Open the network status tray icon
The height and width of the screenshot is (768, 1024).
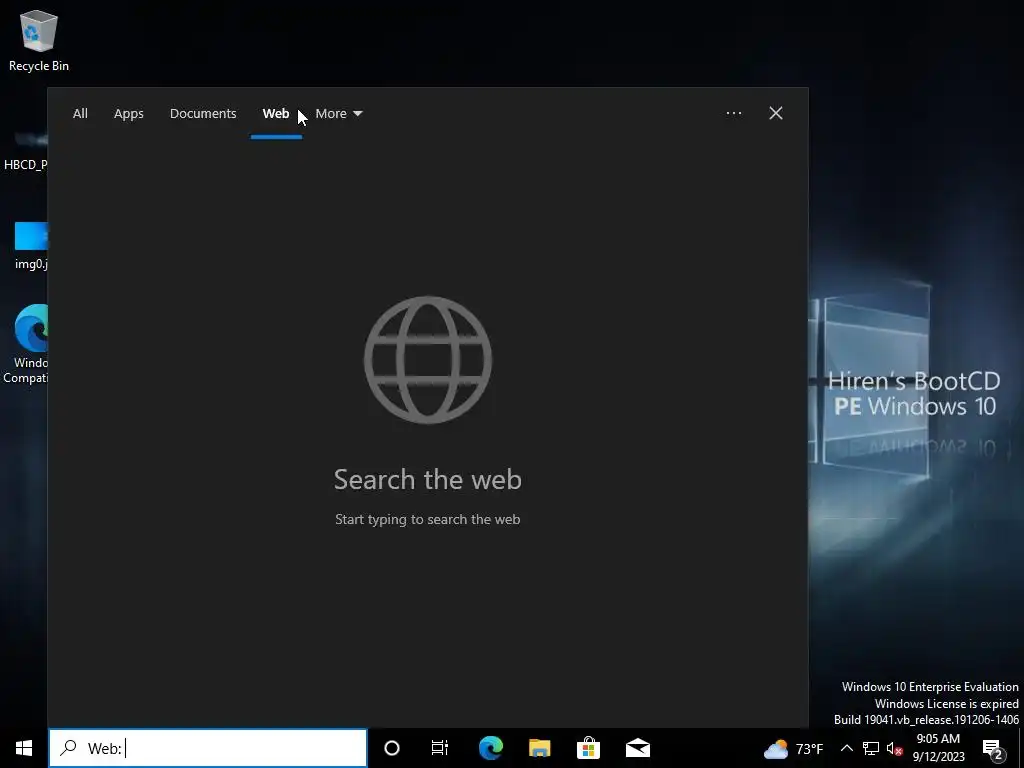coord(871,748)
